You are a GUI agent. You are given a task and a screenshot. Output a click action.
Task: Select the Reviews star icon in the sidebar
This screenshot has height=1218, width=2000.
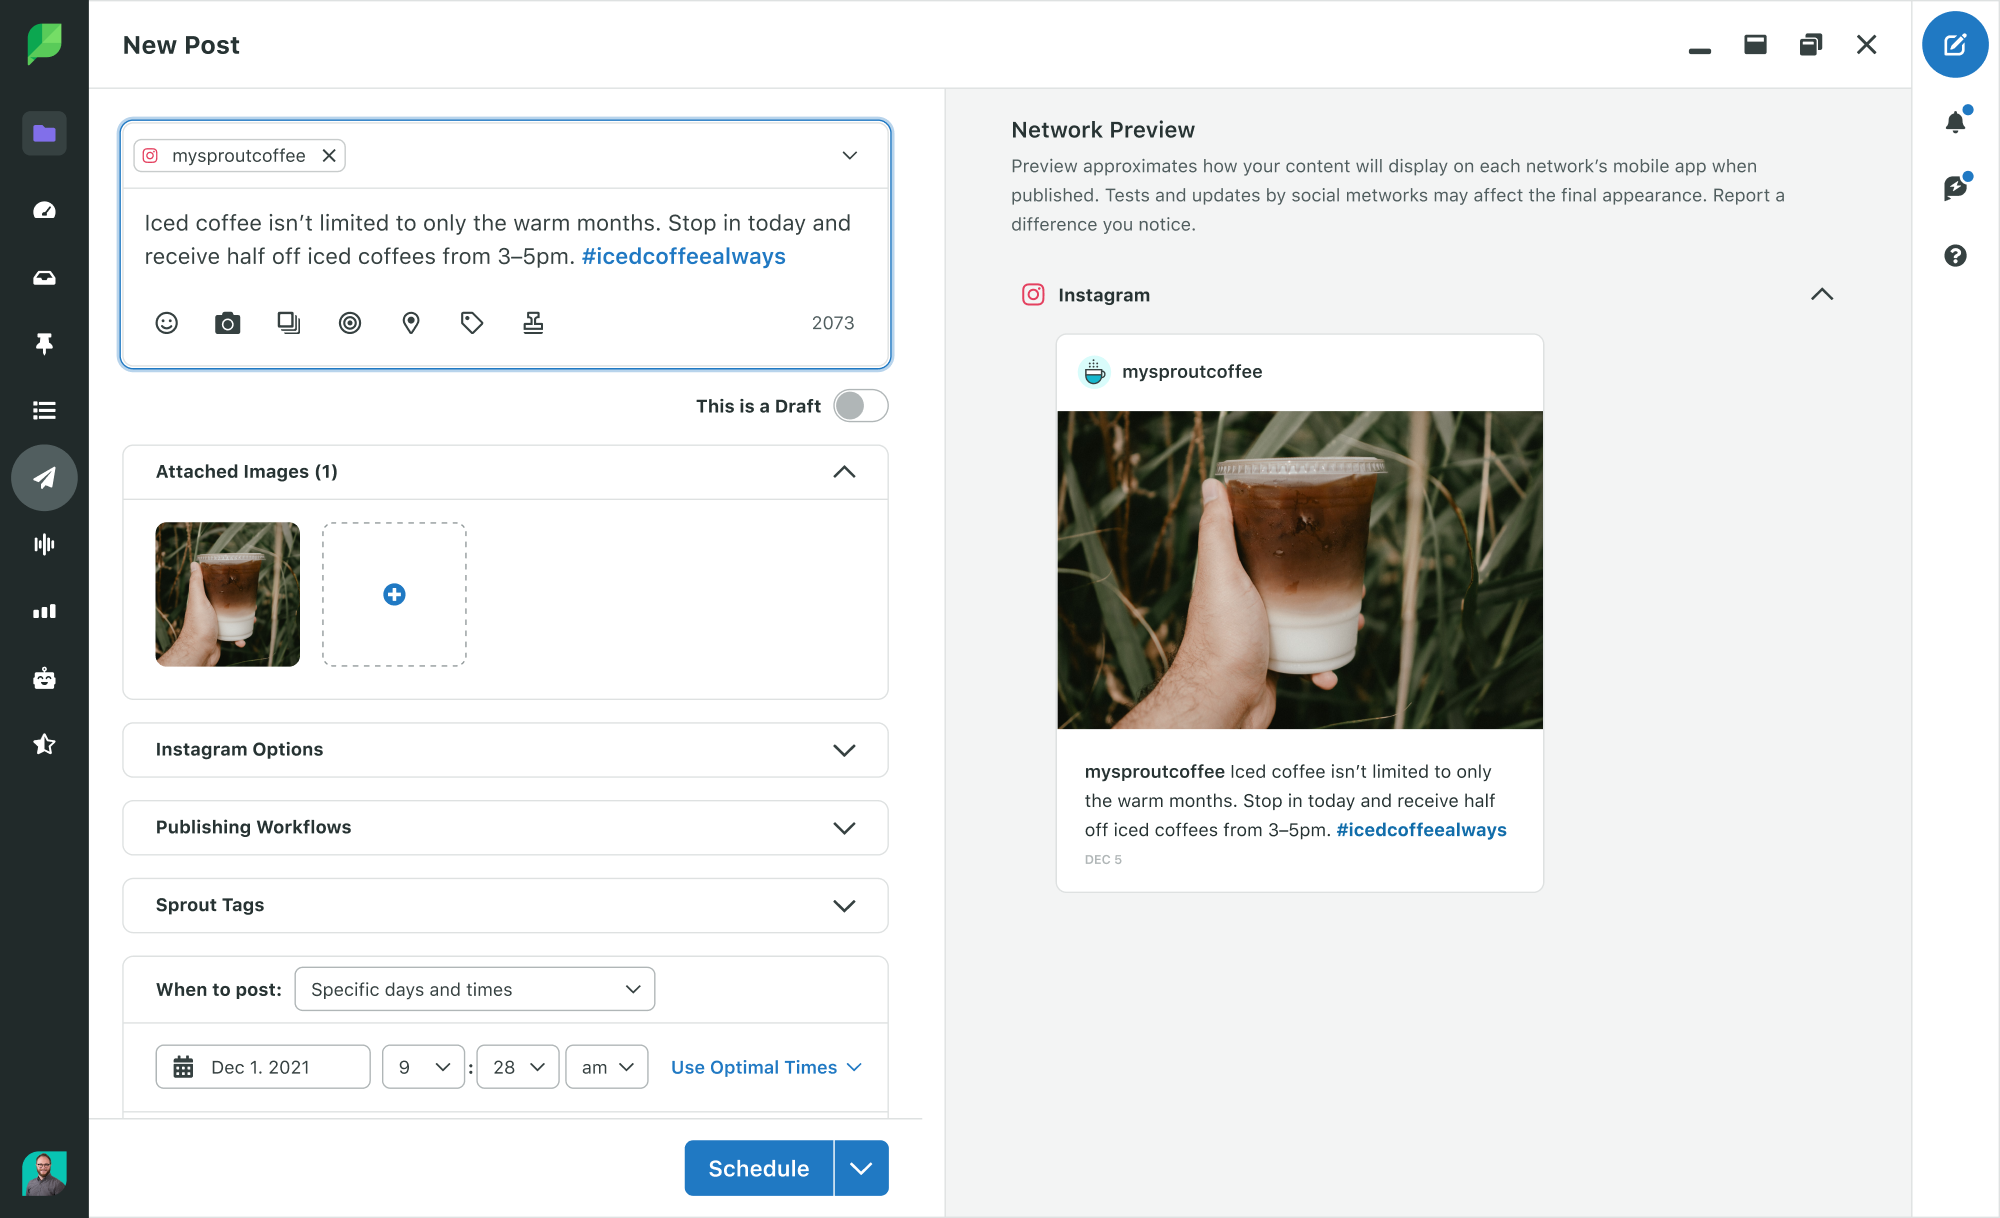click(x=44, y=744)
